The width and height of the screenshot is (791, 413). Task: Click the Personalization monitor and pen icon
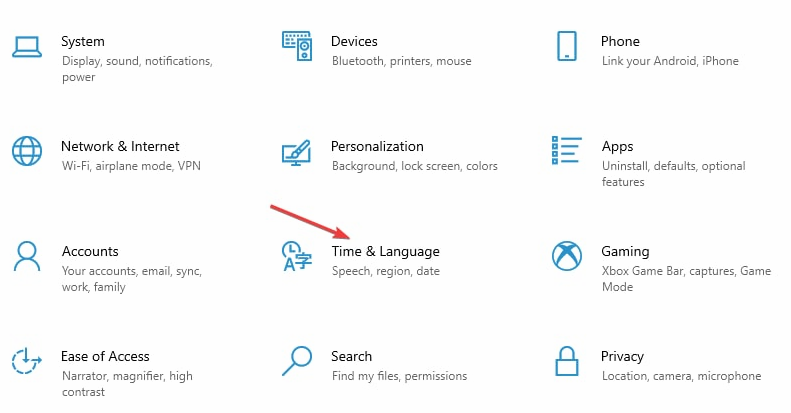[x=297, y=152]
